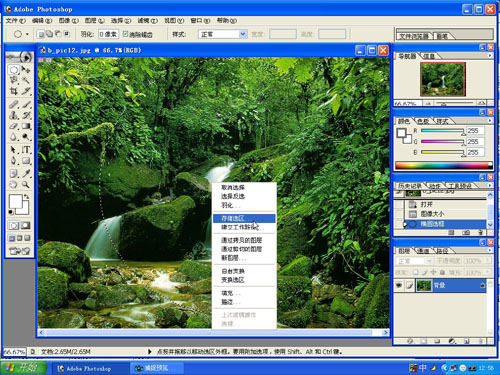Click swap foreground and background colors arrow
This screenshot has height=375, width=500.
26,196
